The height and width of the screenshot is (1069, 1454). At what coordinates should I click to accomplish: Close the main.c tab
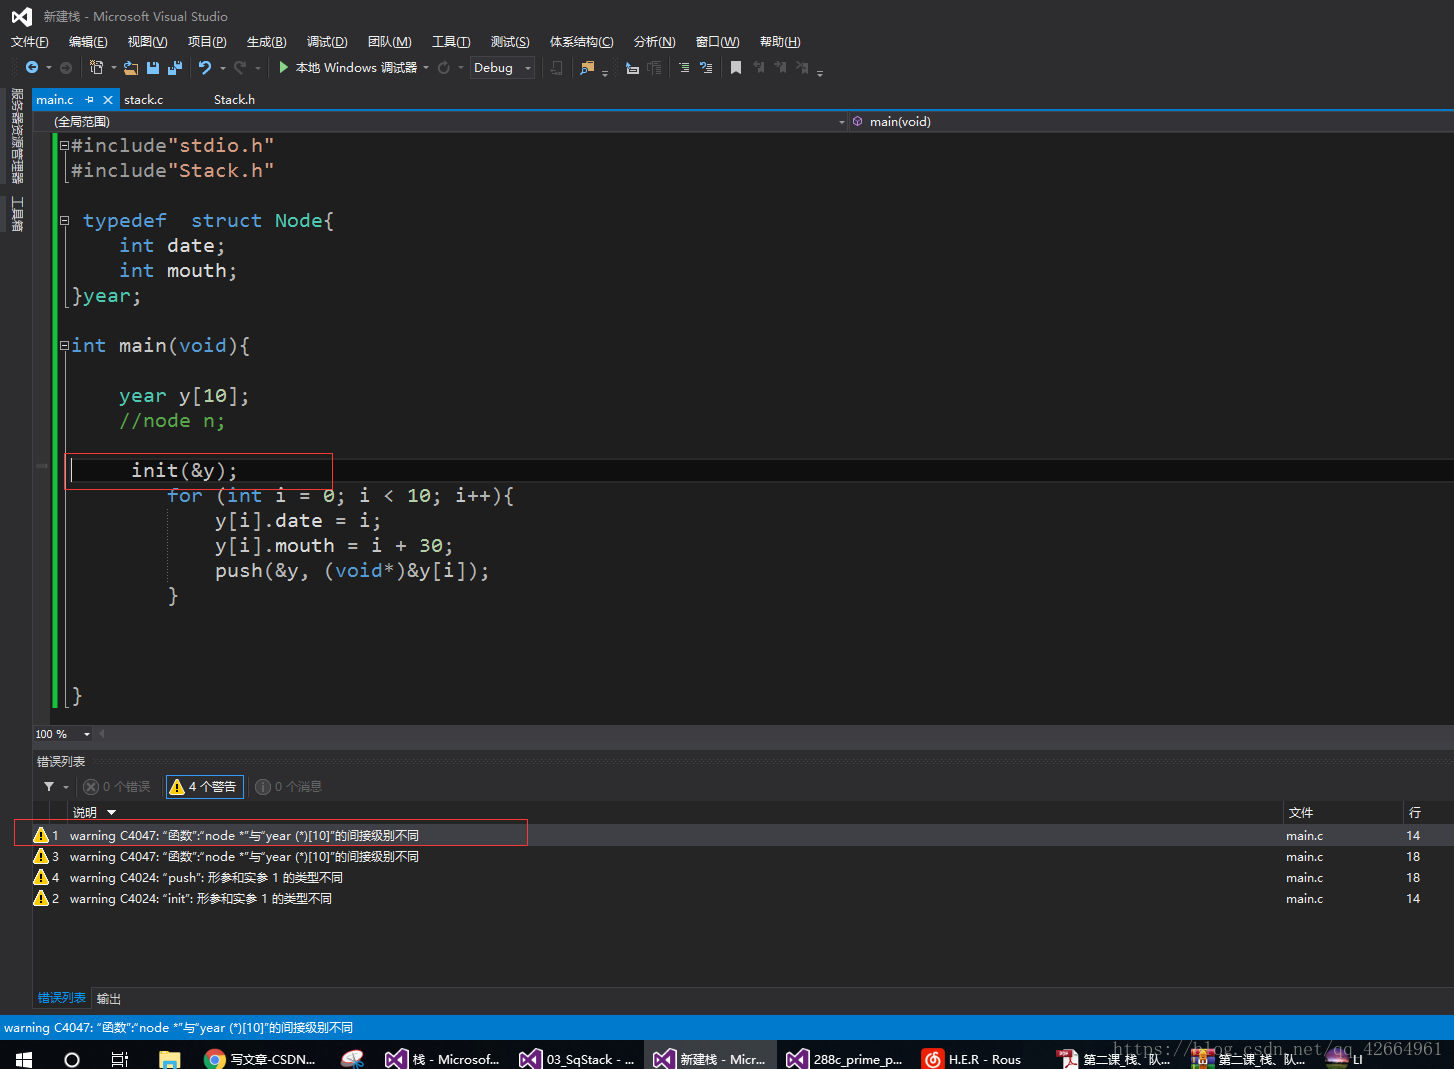click(x=108, y=100)
